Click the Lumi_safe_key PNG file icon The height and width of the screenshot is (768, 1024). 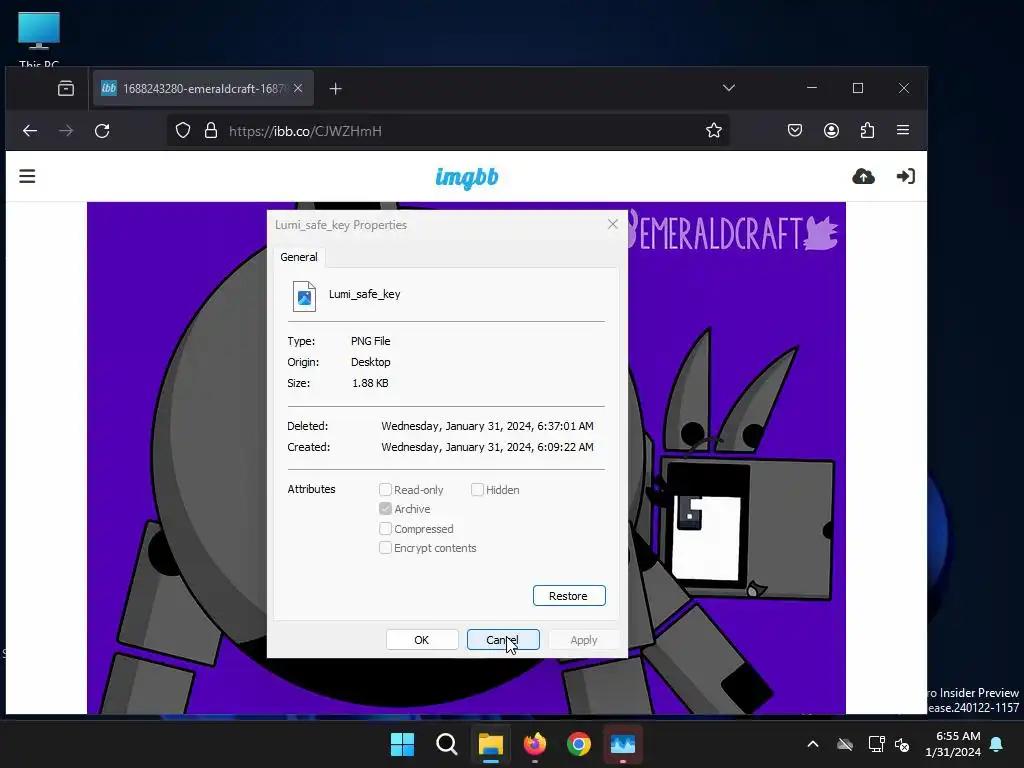coord(304,296)
